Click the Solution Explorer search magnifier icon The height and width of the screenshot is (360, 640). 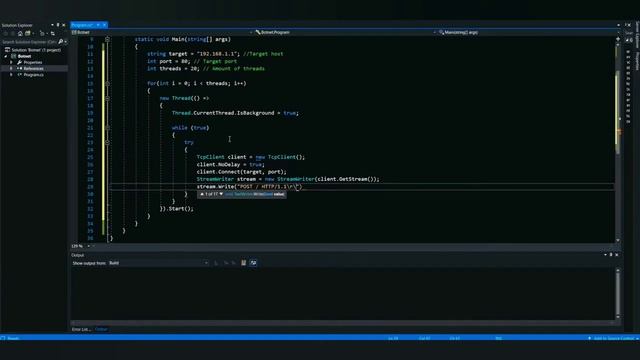(x=60, y=42)
